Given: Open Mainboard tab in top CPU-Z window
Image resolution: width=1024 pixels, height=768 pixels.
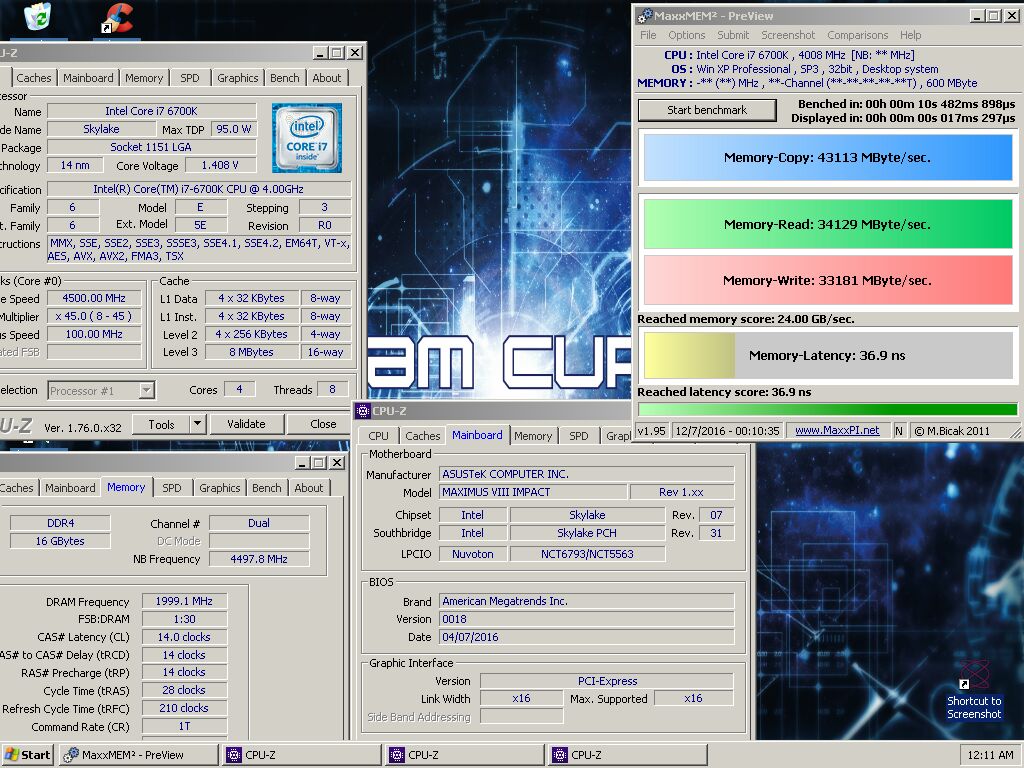Looking at the screenshot, I should click(88, 78).
